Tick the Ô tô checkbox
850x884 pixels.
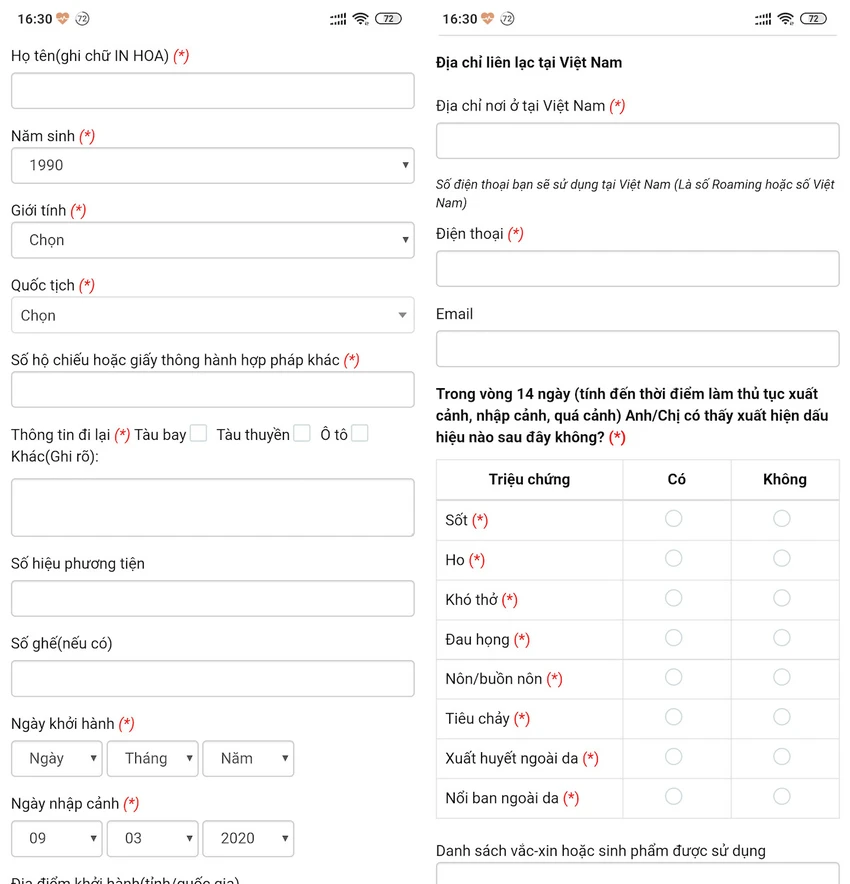tap(360, 434)
